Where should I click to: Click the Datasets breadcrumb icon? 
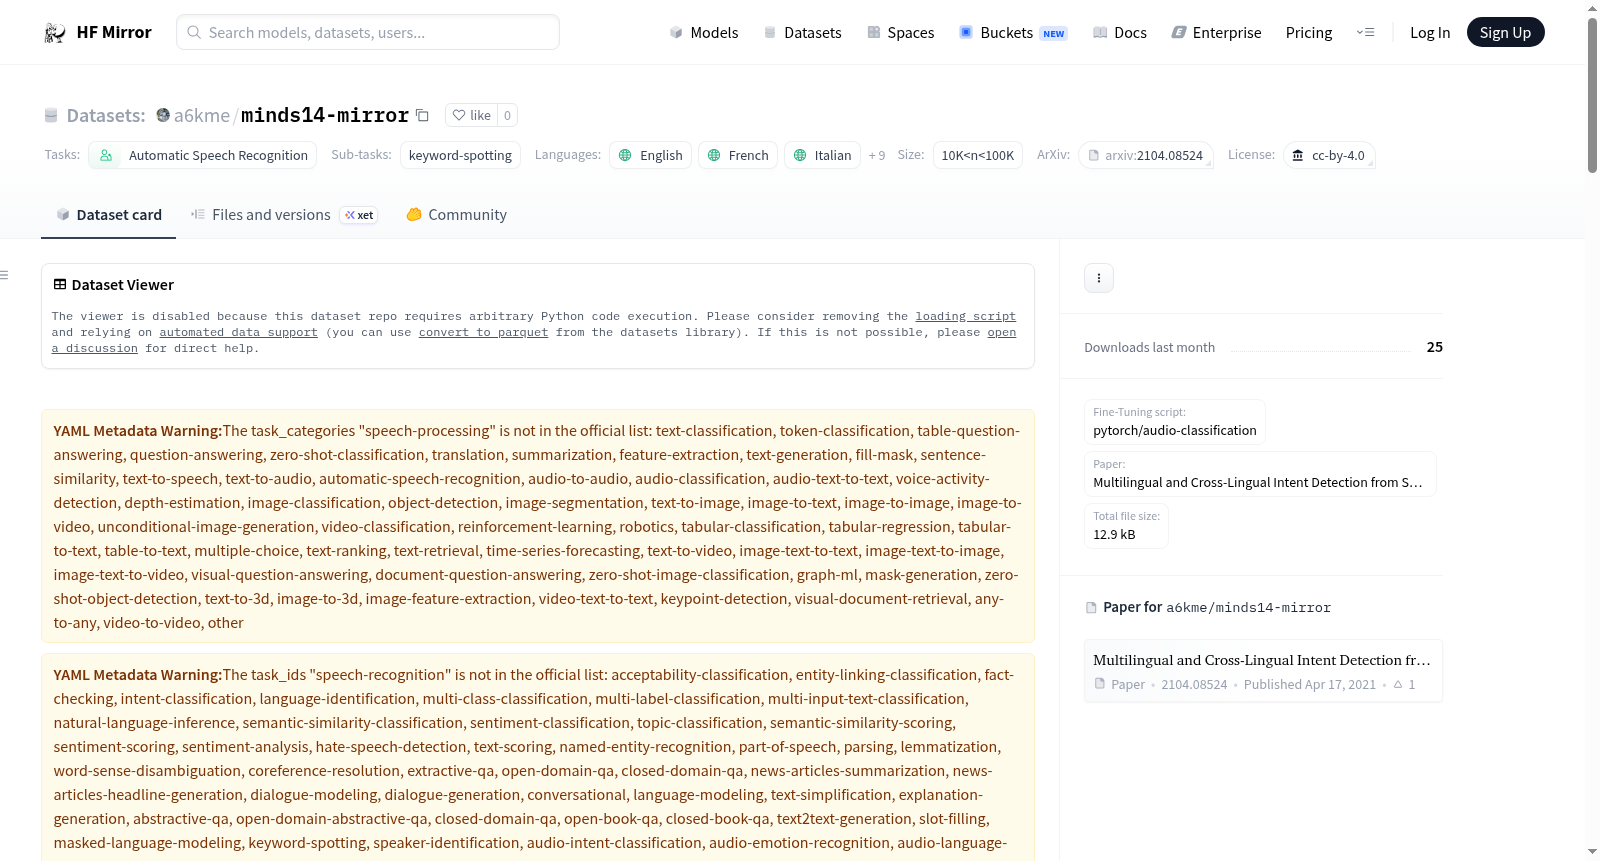coord(51,115)
